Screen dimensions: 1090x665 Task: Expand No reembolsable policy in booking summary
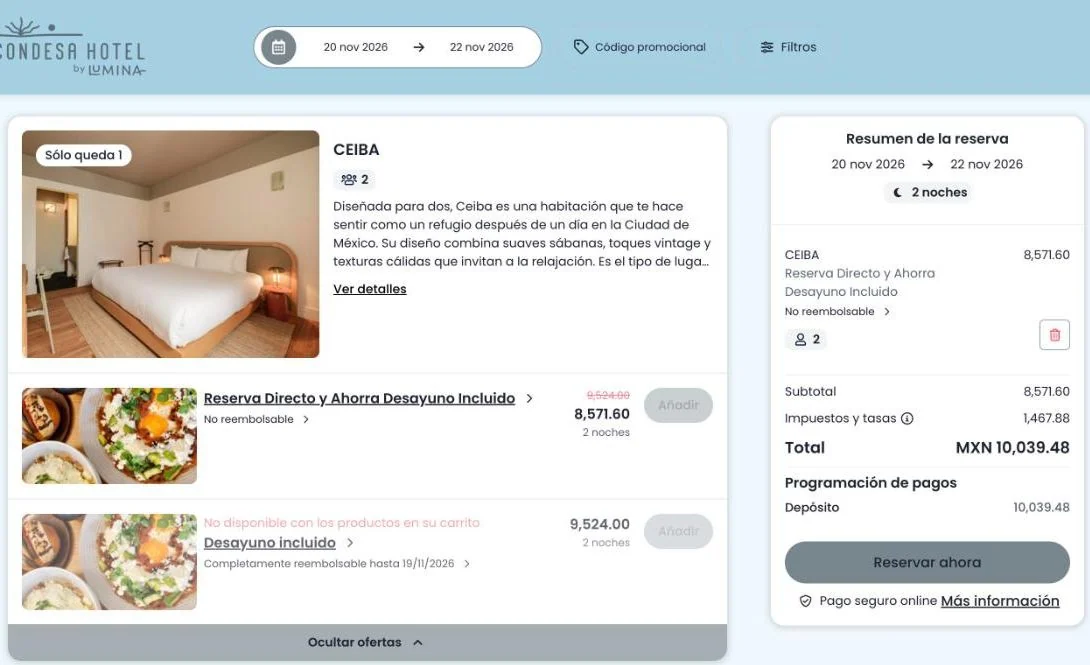pos(837,311)
